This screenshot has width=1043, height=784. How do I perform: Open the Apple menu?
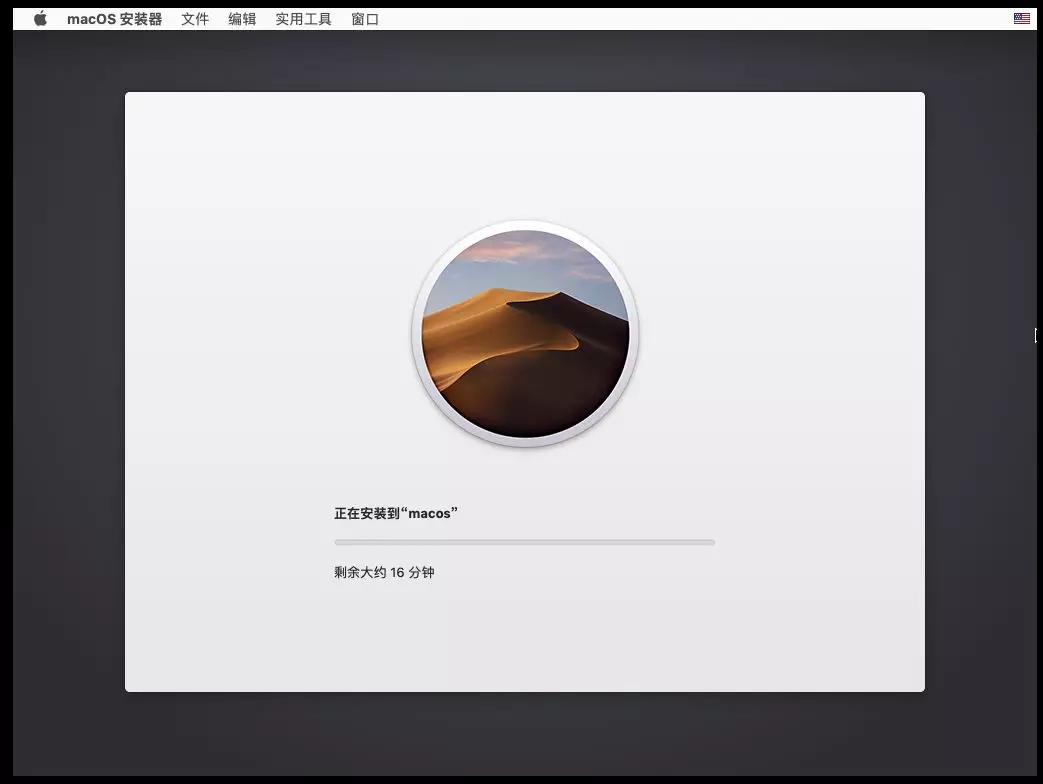coord(41,19)
